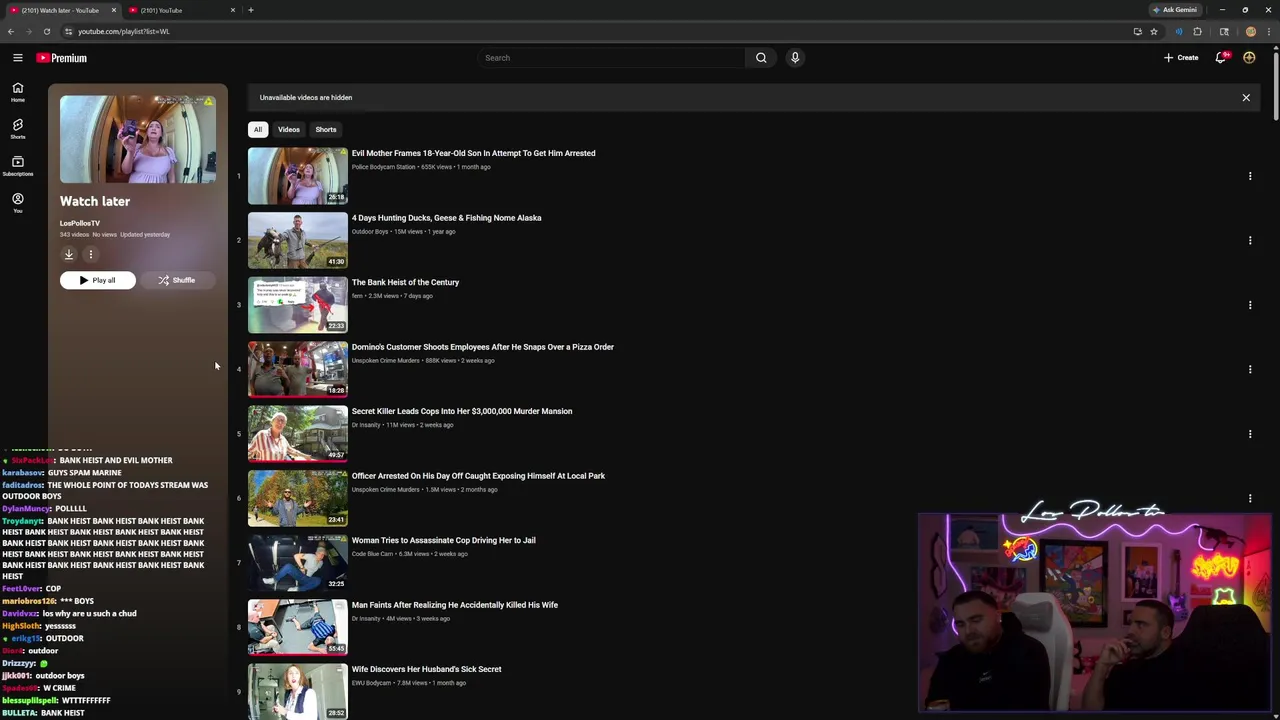Bookmark this page with star icon
Image resolution: width=1280 pixels, height=720 pixels.
point(1154,31)
